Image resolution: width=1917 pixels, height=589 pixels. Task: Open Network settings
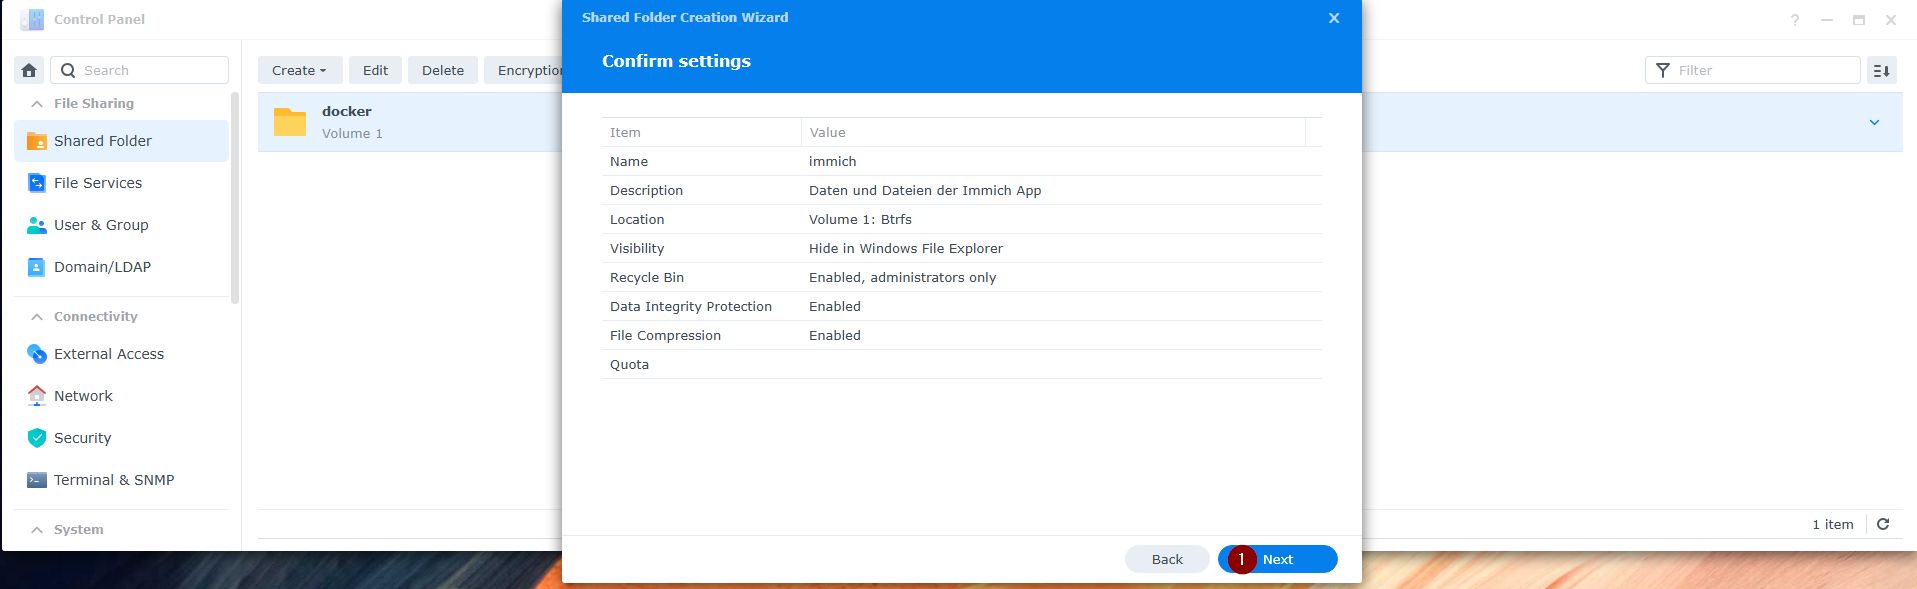pyautogui.click(x=83, y=396)
